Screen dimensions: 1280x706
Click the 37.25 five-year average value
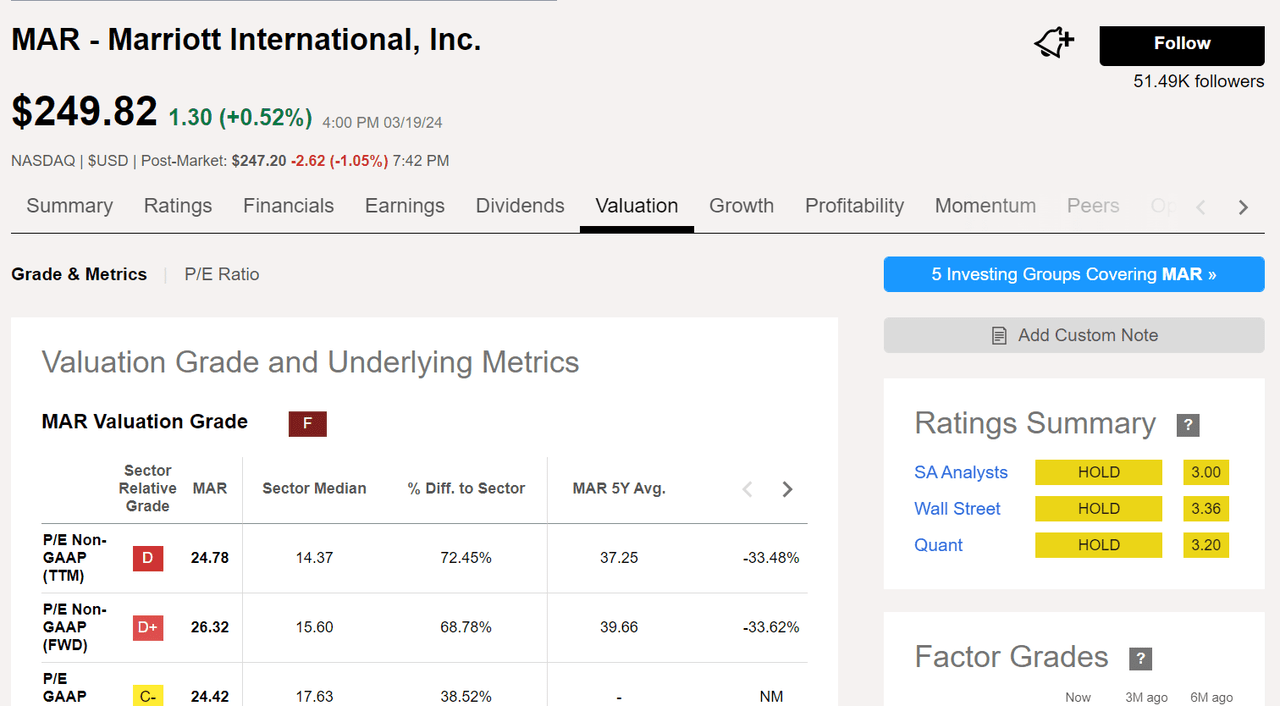tap(619, 558)
